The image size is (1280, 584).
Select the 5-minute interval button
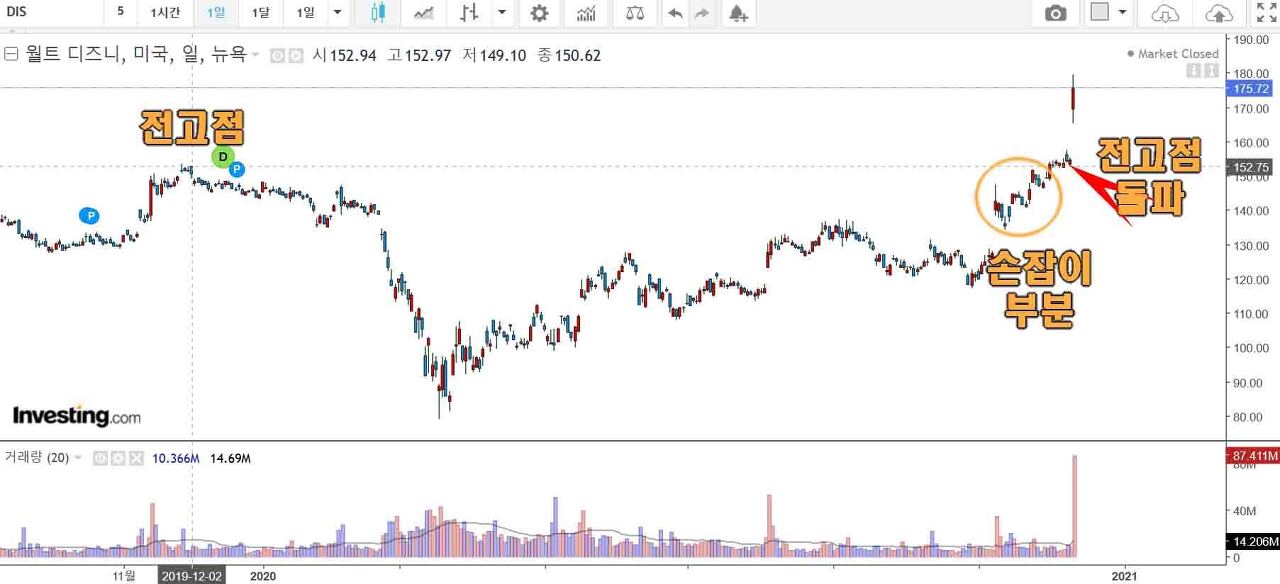pyautogui.click(x=120, y=12)
